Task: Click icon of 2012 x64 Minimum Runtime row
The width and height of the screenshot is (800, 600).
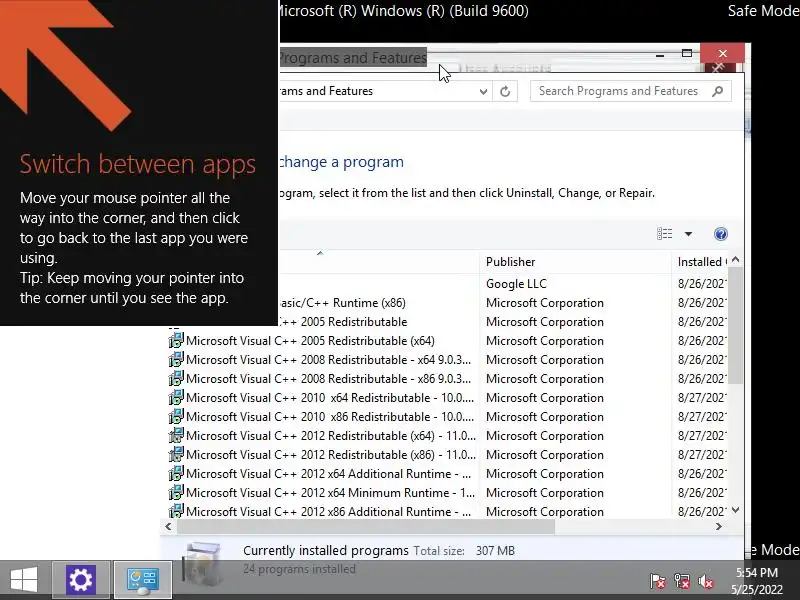Action: (x=176, y=492)
